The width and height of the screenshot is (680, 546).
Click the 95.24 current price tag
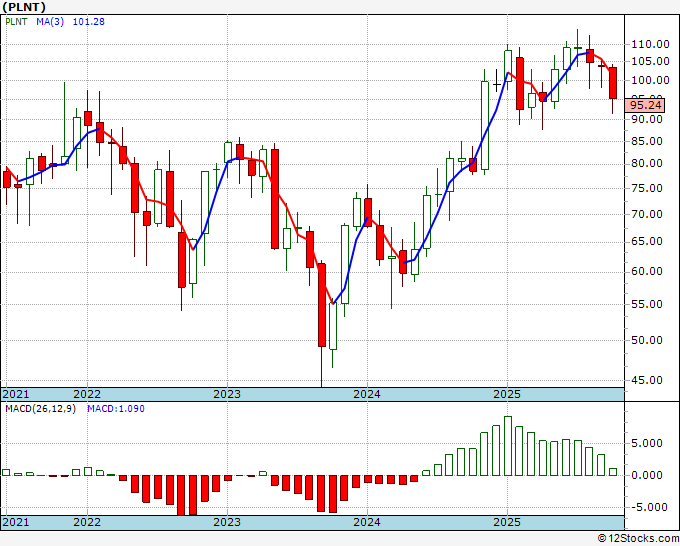point(646,105)
